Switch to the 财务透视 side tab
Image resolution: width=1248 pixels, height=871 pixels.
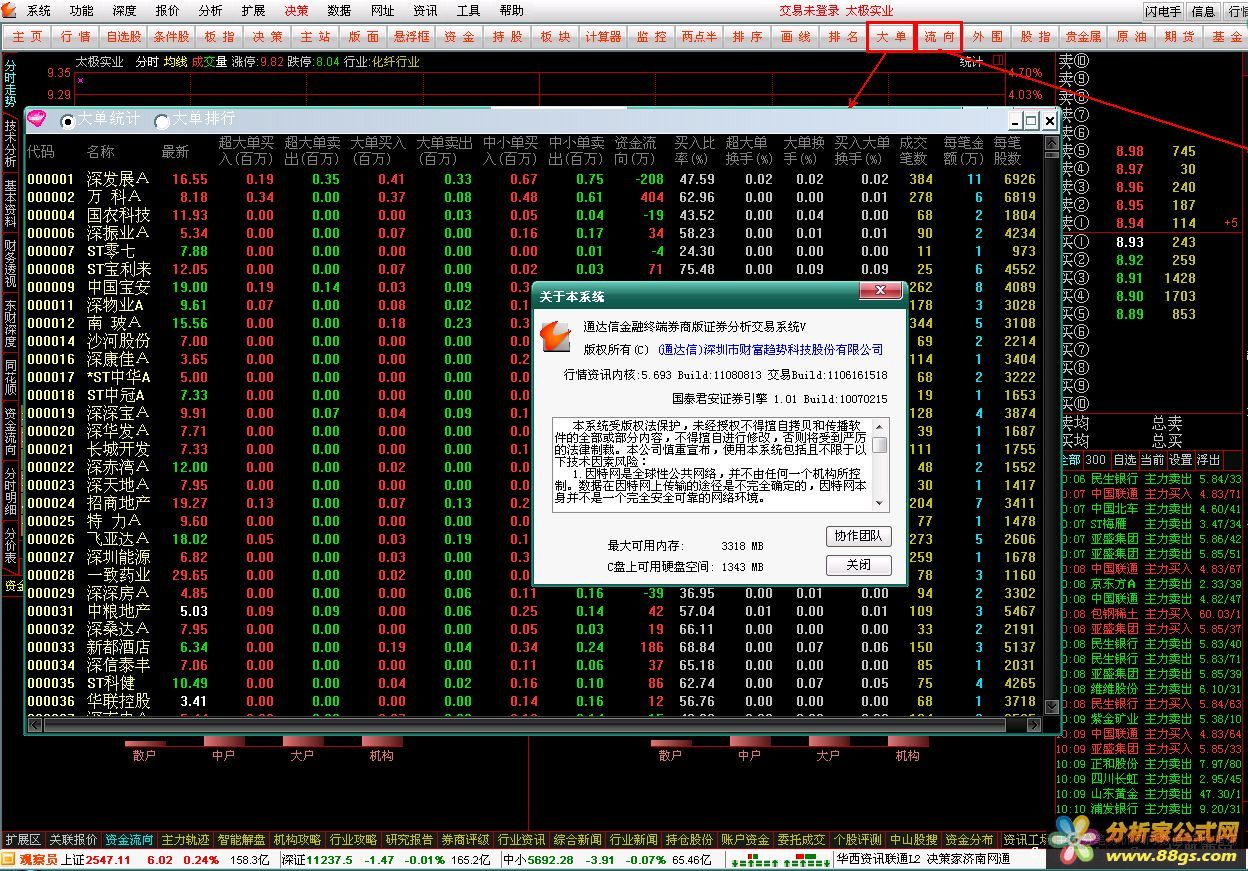tap(10, 263)
